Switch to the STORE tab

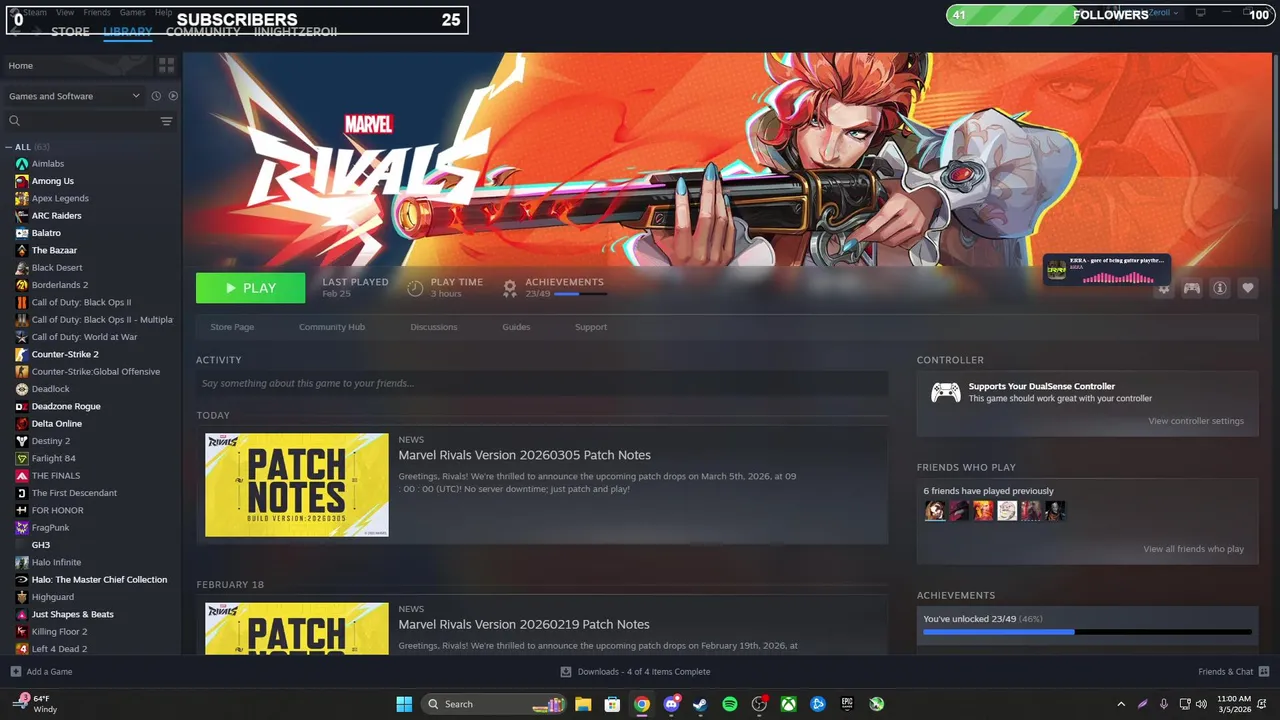(70, 32)
